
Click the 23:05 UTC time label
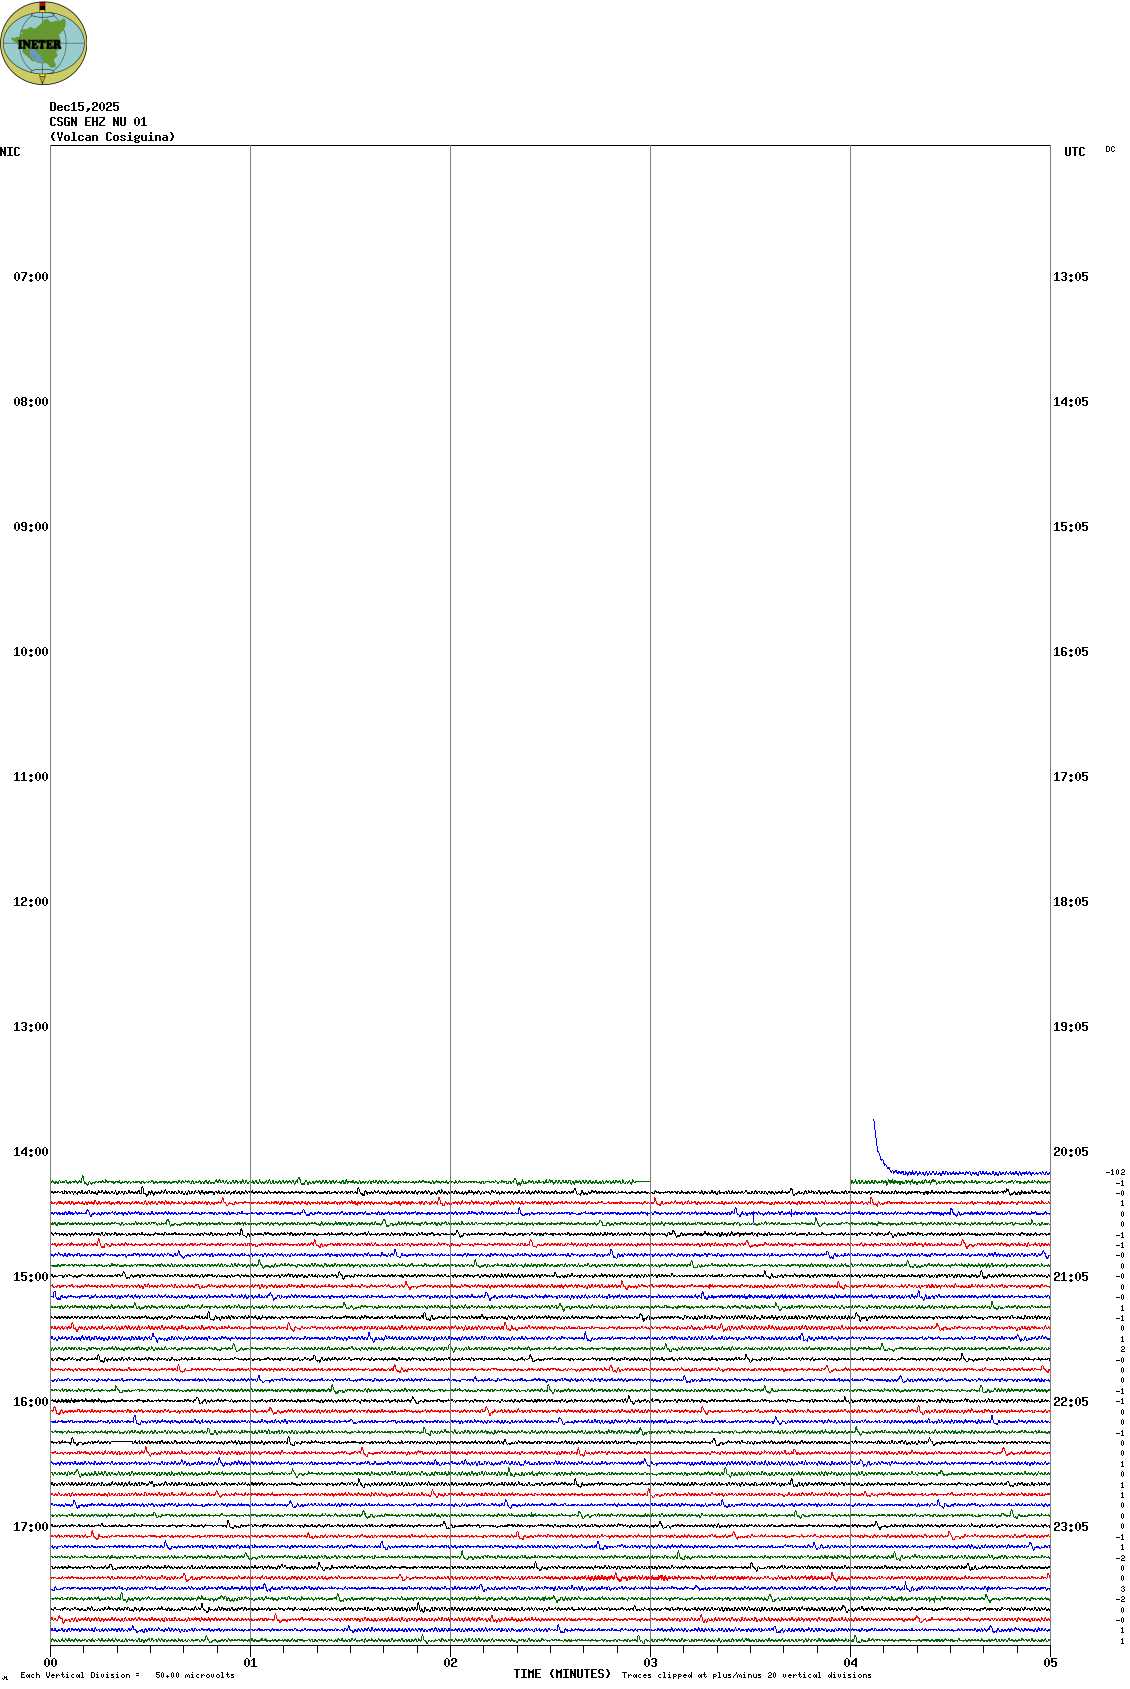[x=1070, y=1527]
